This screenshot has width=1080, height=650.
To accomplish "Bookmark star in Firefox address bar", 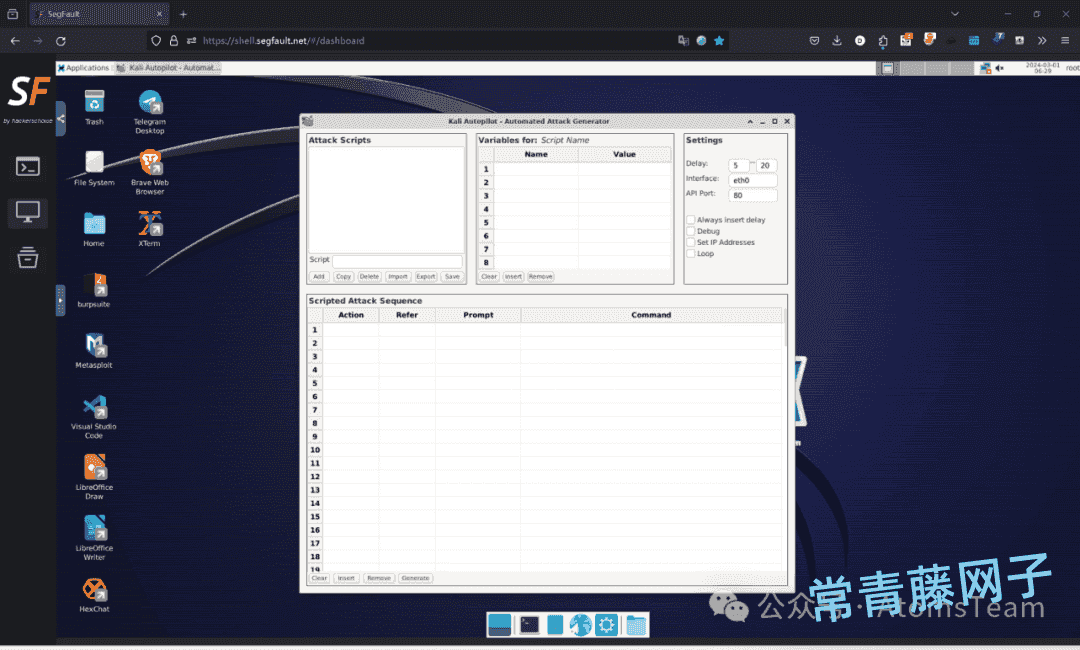I will pyautogui.click(x=719, y=41).
